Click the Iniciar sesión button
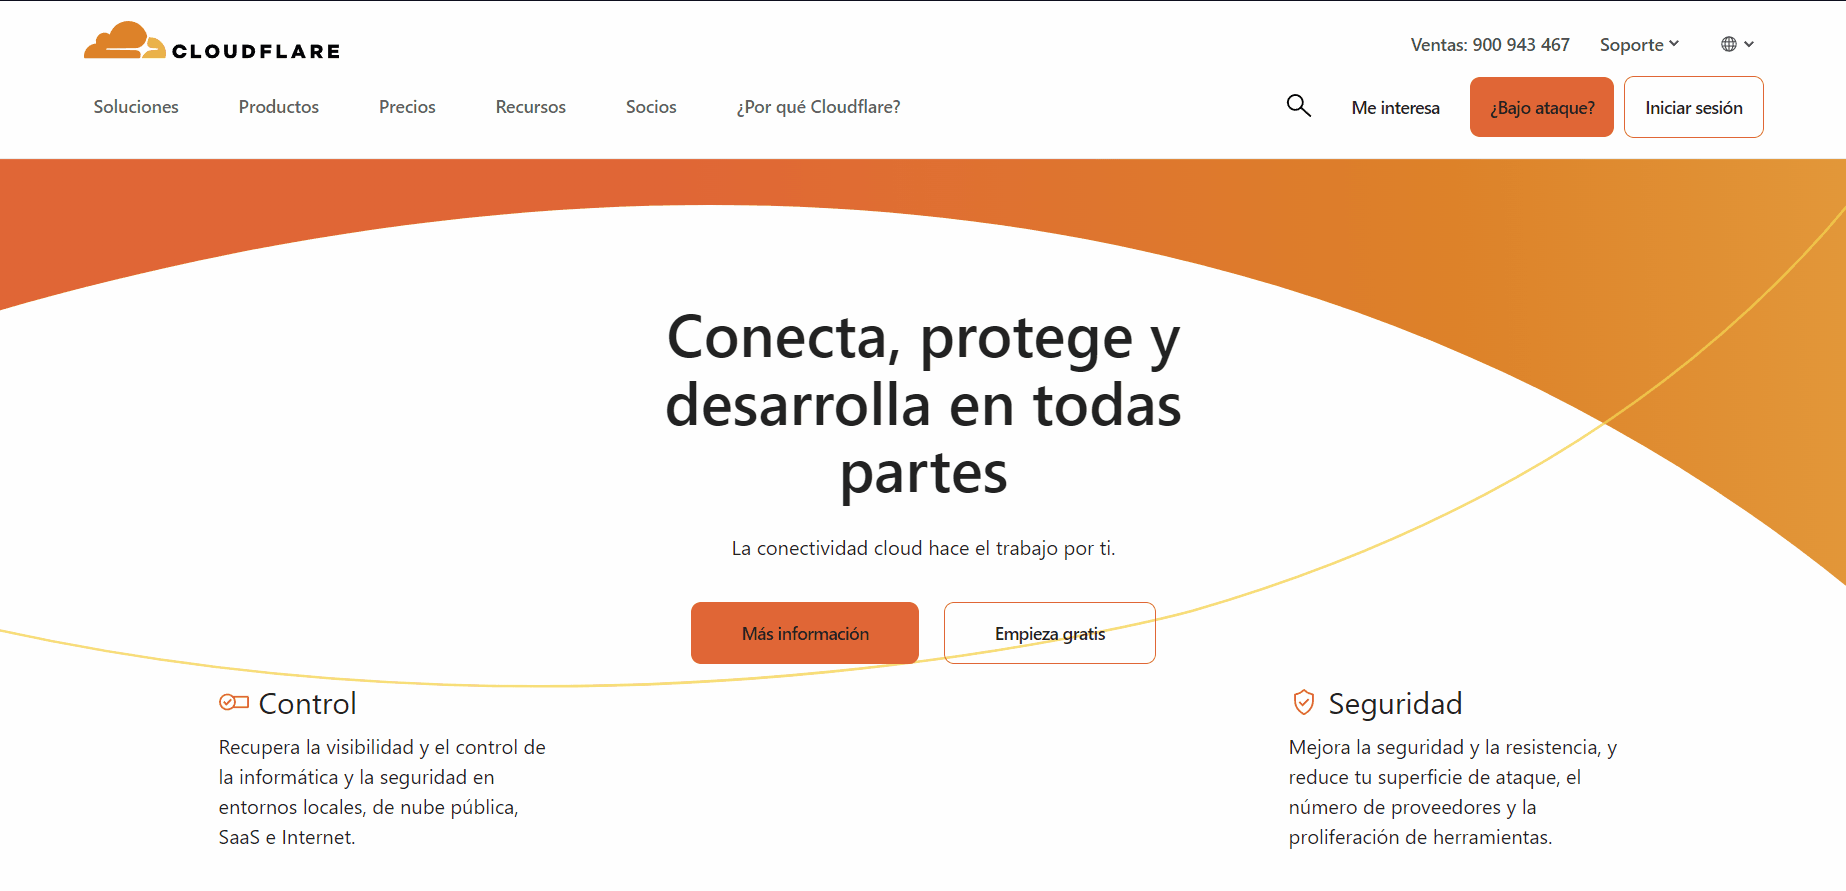The width and height of the screenshot is (1846, 891). [x=1693, y=108]
